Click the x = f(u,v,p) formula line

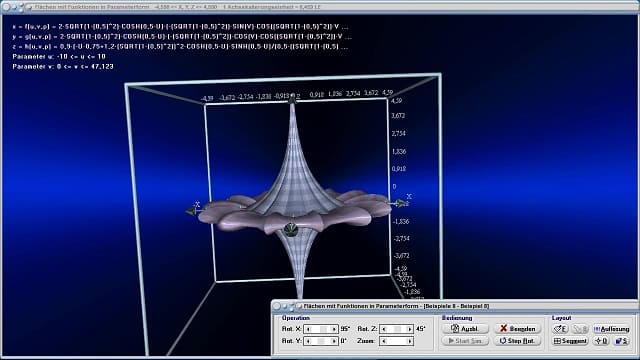click(x=180, y=27)
